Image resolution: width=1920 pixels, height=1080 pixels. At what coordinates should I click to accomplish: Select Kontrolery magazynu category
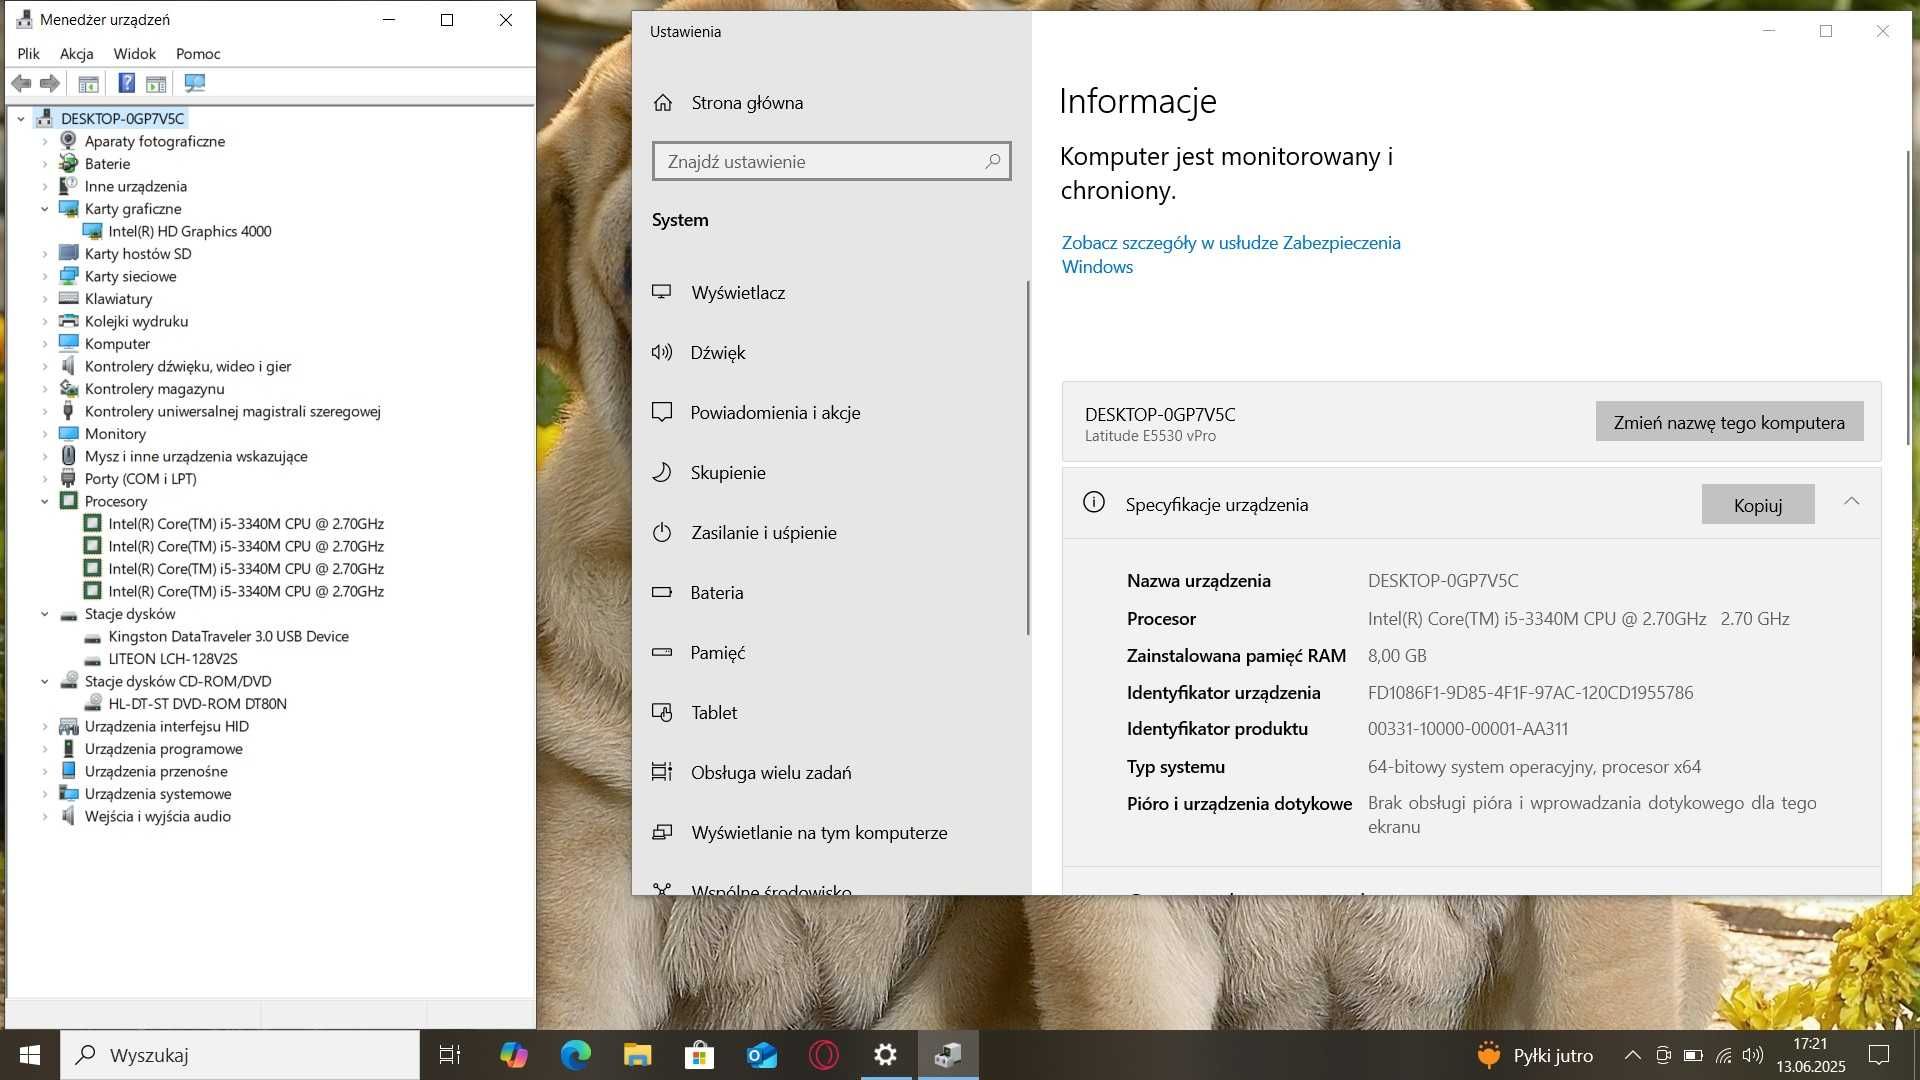[154, 389]
